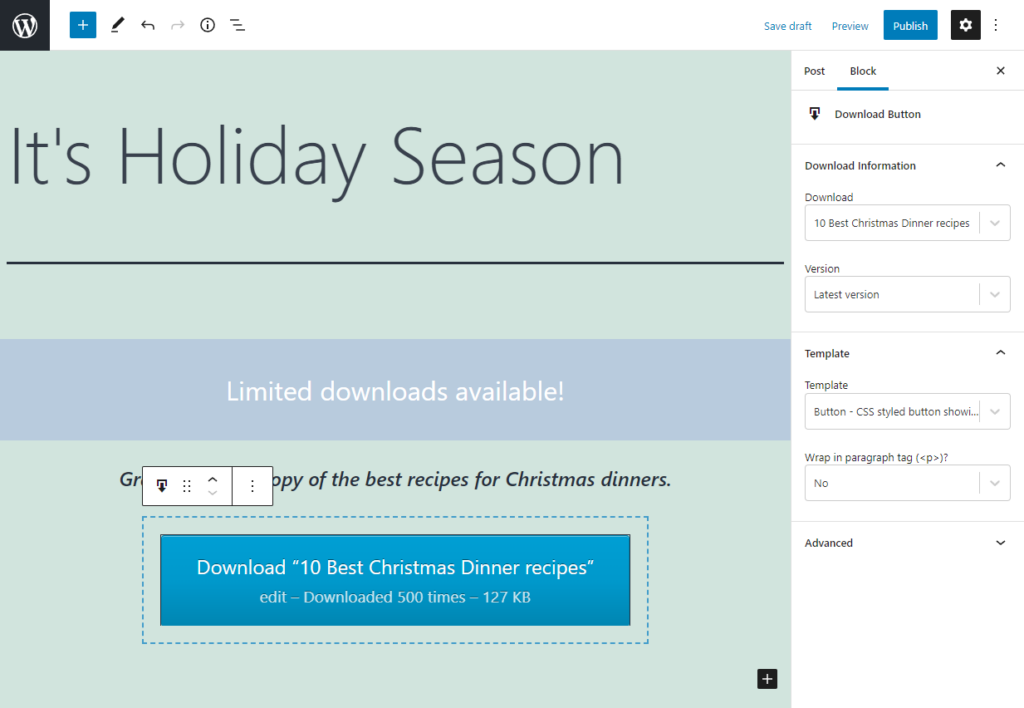Click the Download Button block type icon in the block toolbar
The image size is (1024, 708).
[162, 486]
